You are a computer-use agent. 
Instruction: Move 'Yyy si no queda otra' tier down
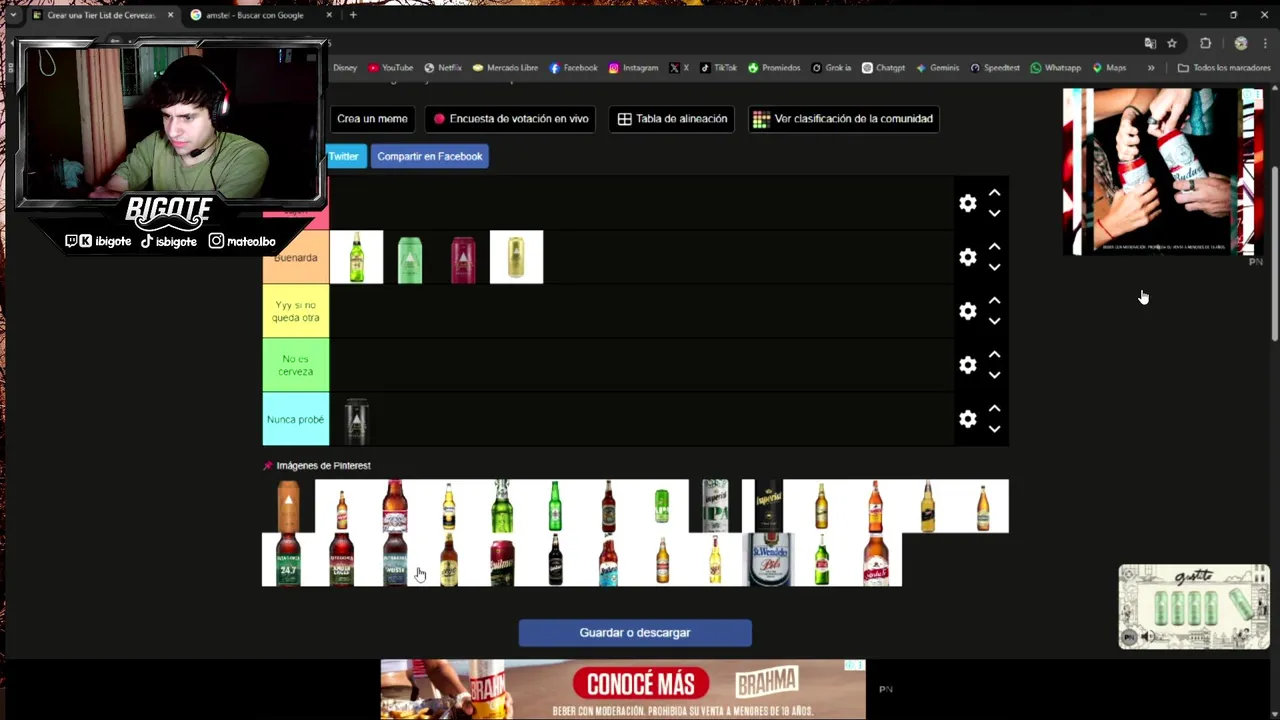click(994, 321)
